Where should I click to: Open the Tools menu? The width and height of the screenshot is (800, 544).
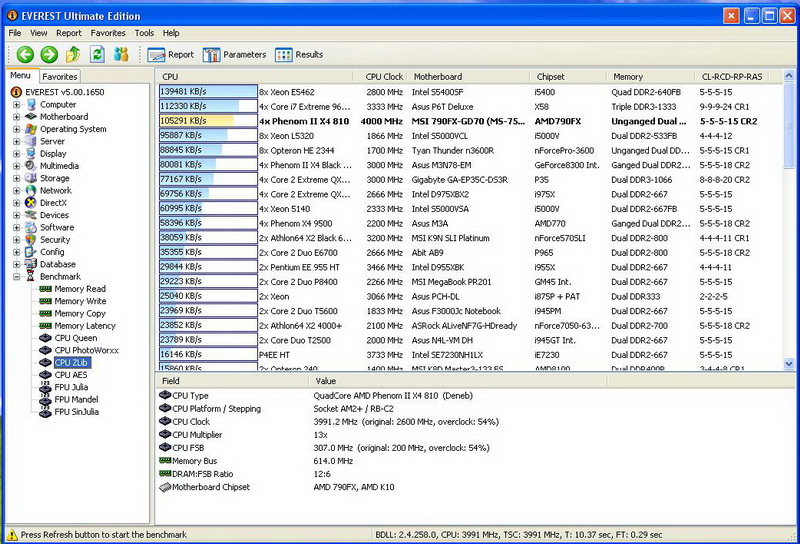tap(144, 33)
